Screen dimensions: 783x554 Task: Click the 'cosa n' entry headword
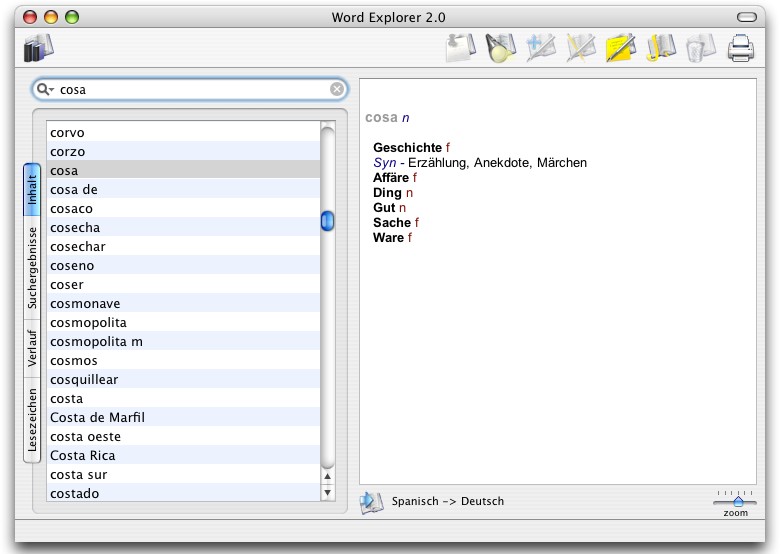(x=387, y=117)
